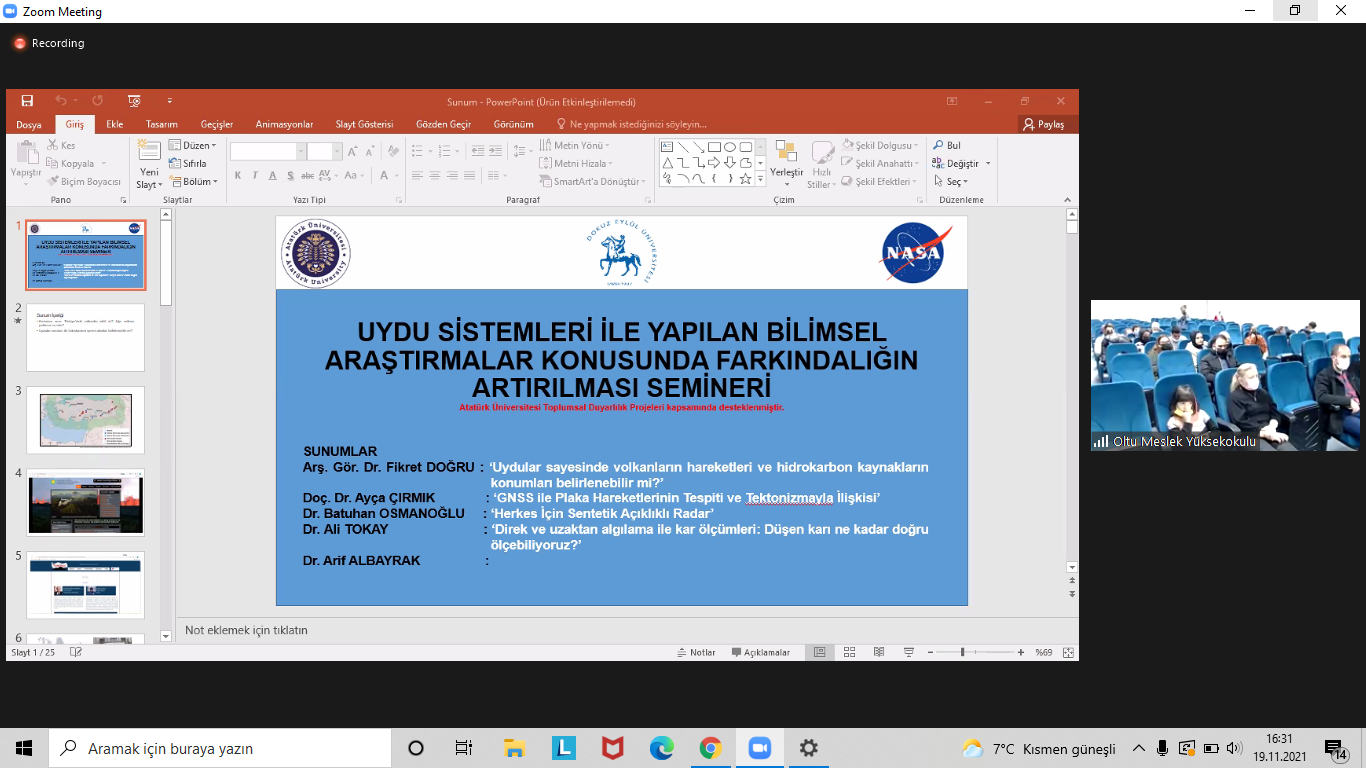This screenshot has height=768, width=1366.
Task: Switch to Slide Sorter view
Action: [x=849, y=652]
